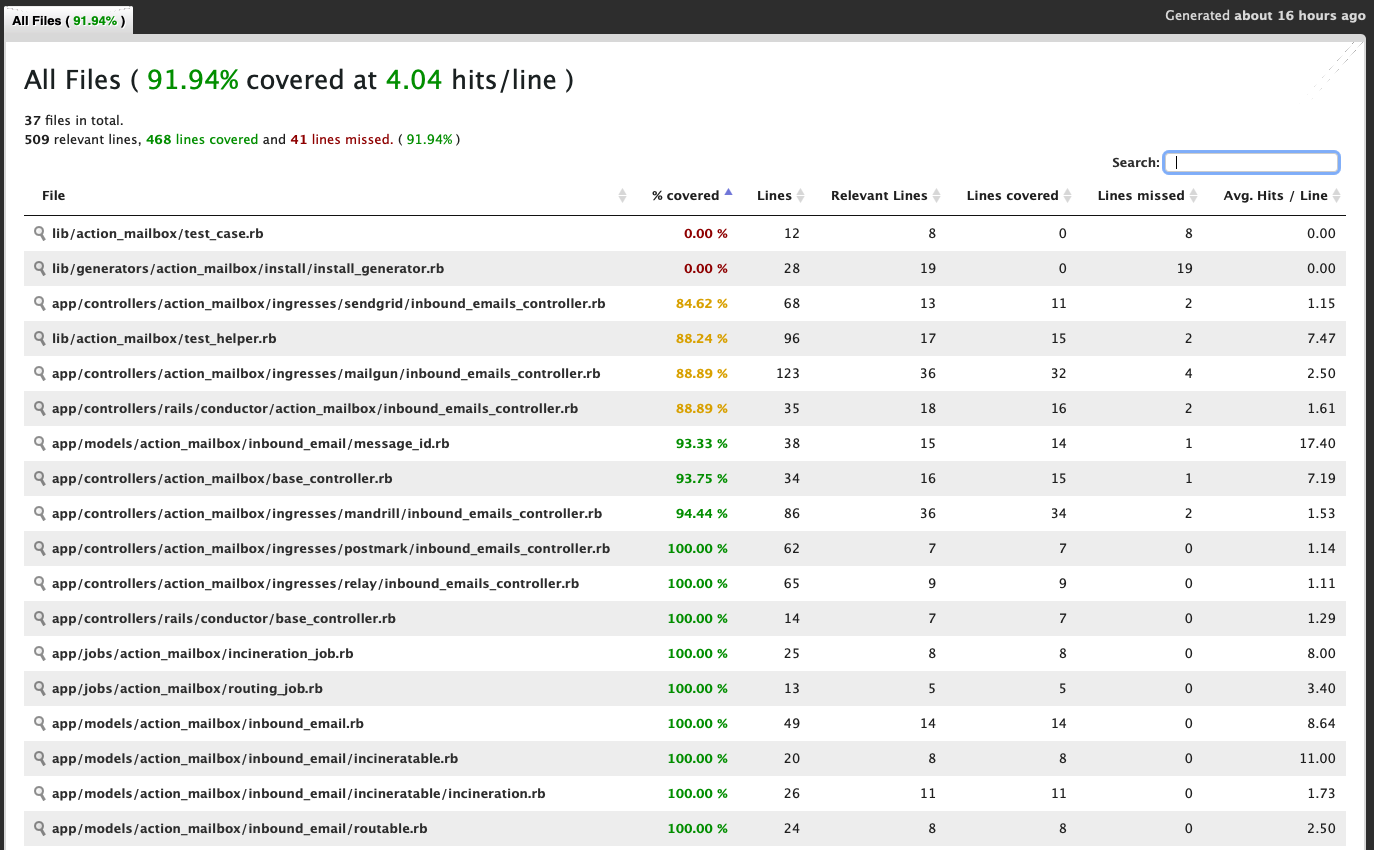Click the 123 lines cell

pyautogui.click(x=788, y=373)
